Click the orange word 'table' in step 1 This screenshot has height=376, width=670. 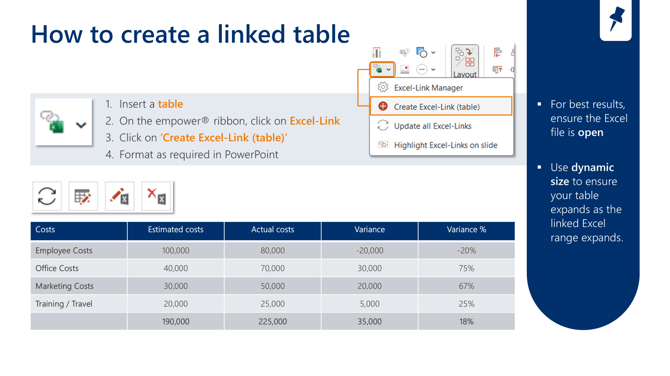point(170,104)
